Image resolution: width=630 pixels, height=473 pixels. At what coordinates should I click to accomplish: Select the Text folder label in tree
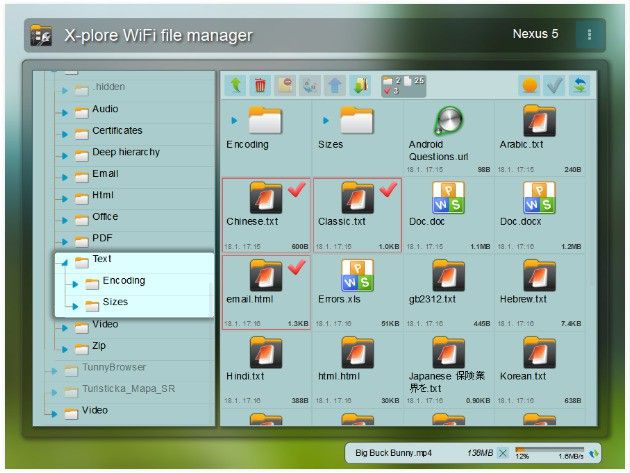coord(102,259)
